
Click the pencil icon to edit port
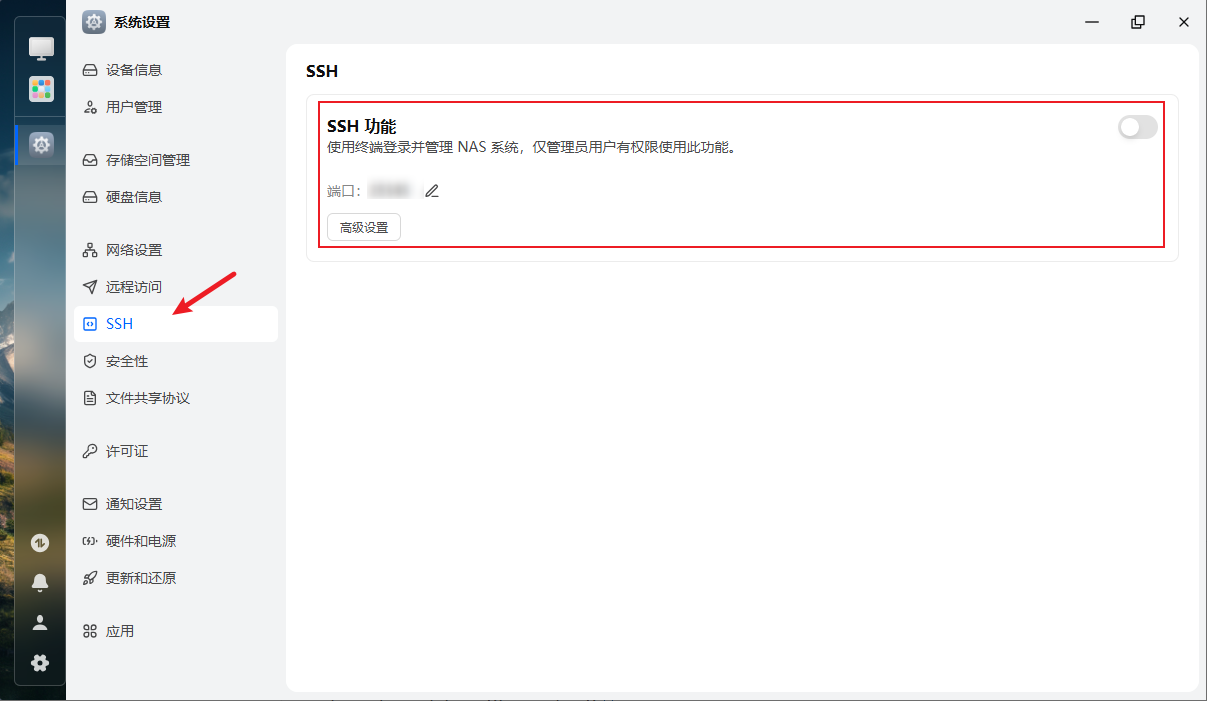[432, 191]
